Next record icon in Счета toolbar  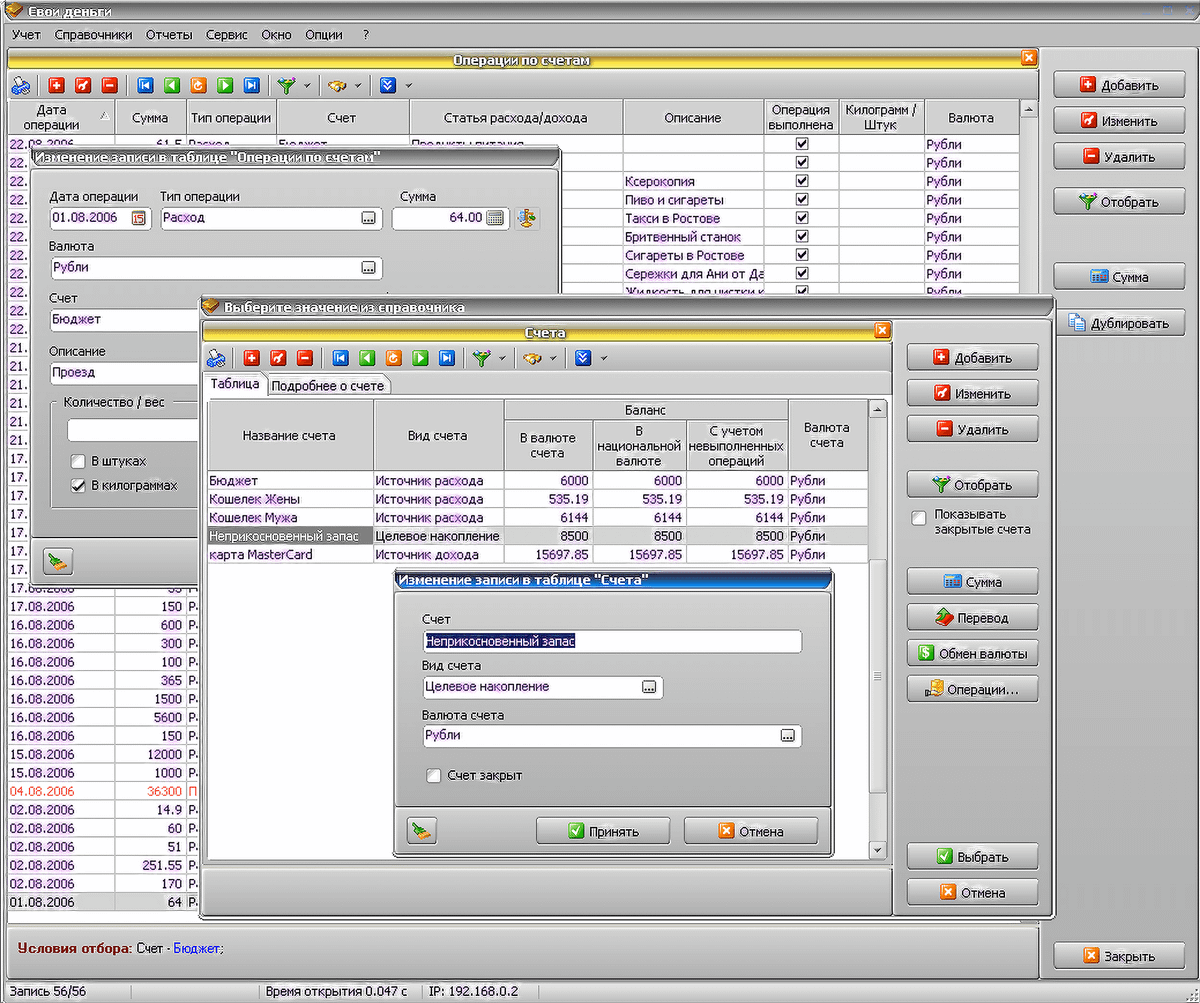click(x=420, y=358)
